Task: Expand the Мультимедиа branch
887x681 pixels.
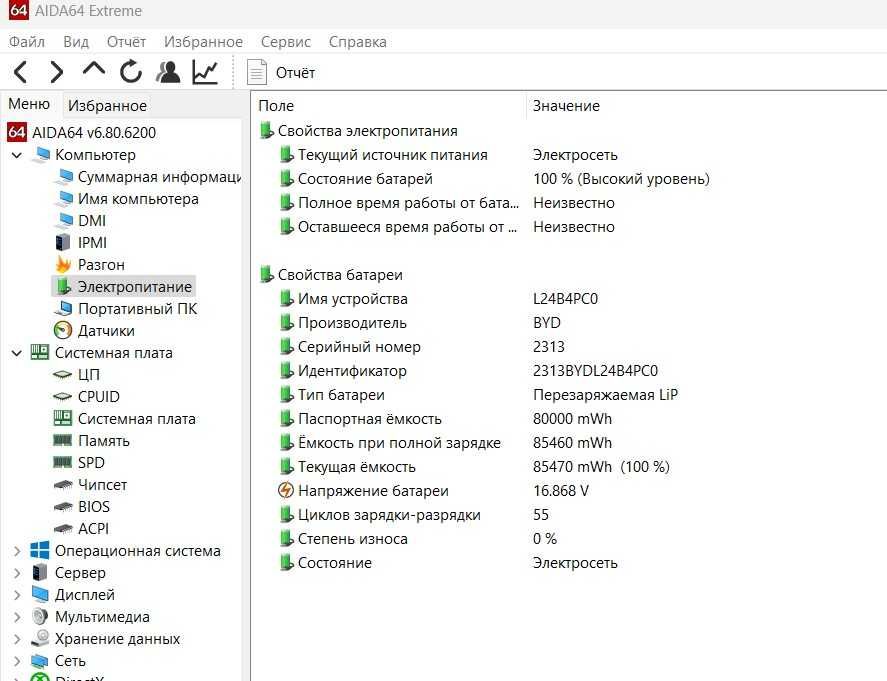Action: [x=17, y=617]
